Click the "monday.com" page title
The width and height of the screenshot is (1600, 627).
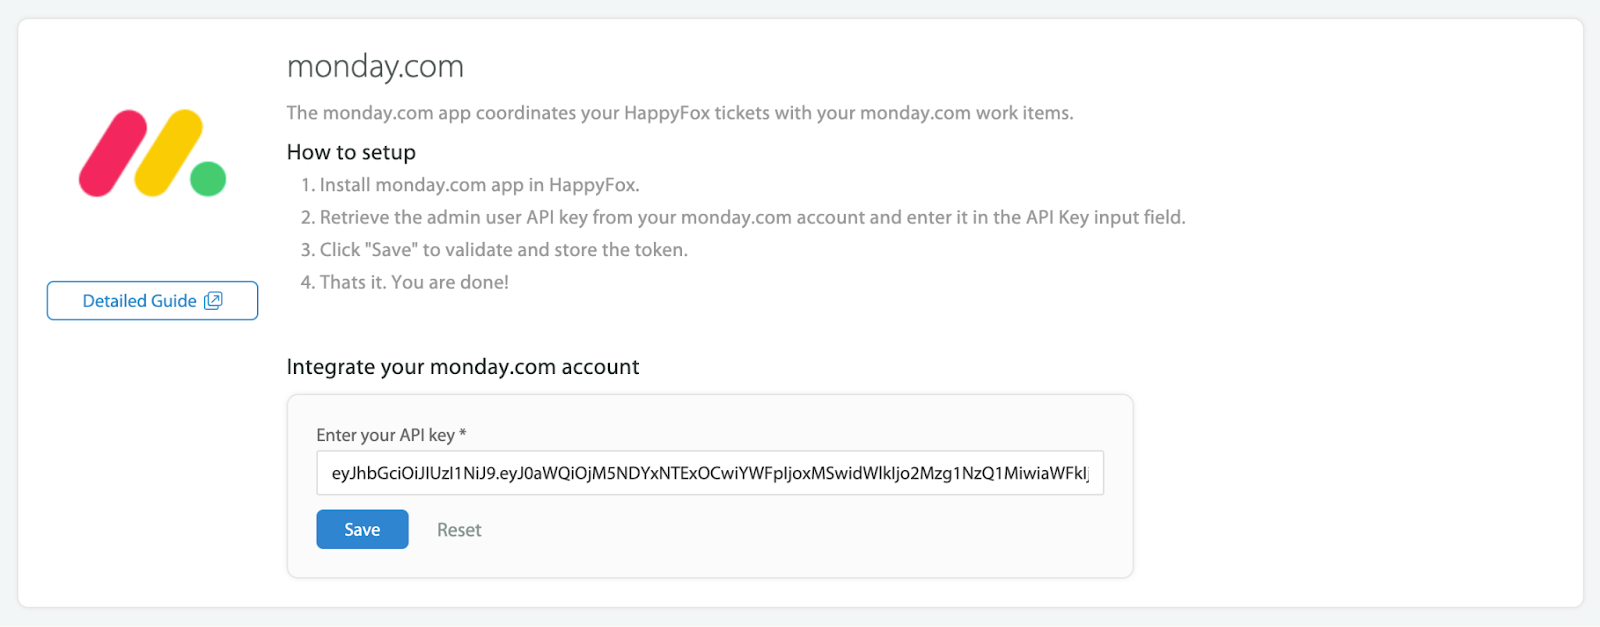pos(375,67)
